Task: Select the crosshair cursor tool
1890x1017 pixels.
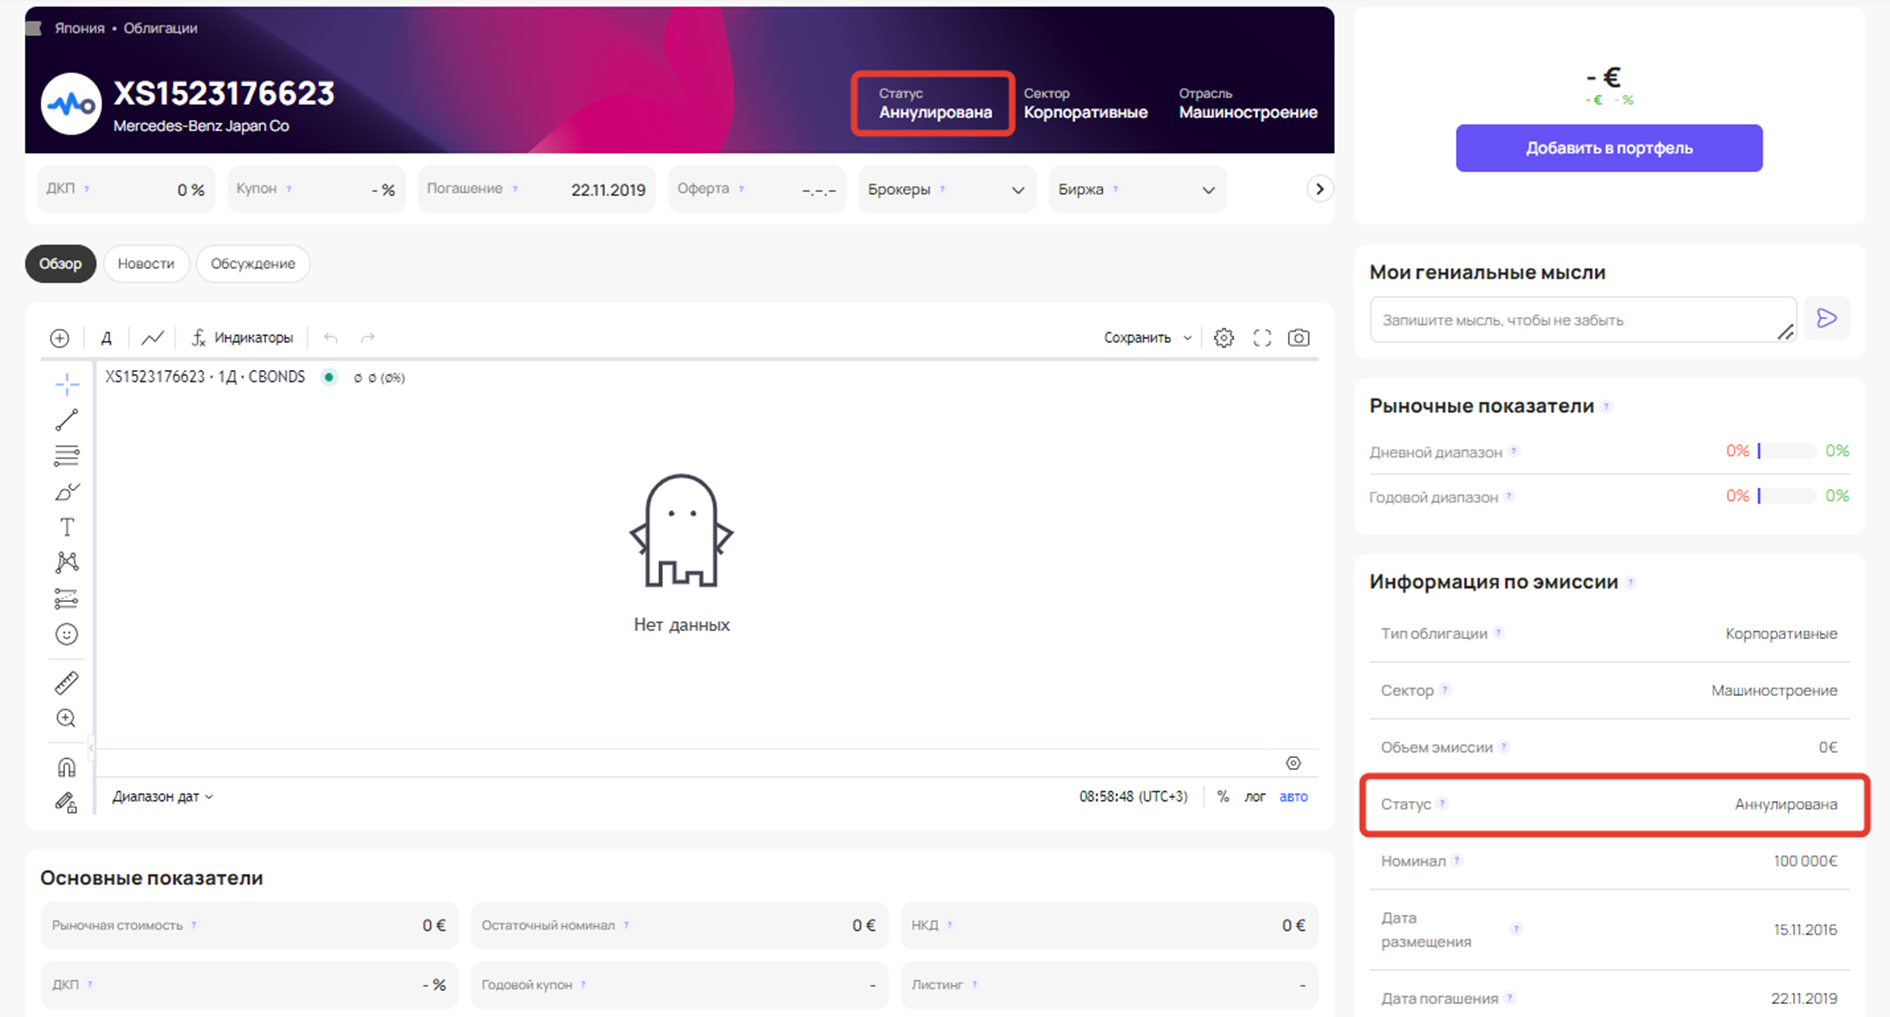Action: (x=67, y=384)
